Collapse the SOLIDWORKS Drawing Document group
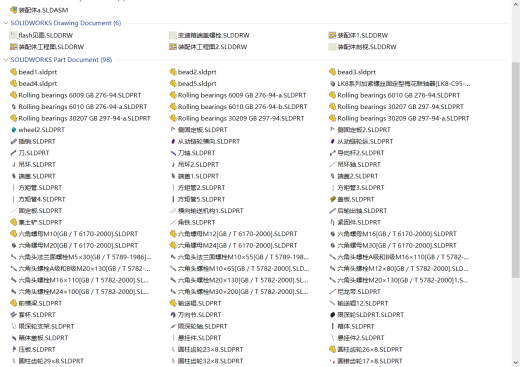This screenshot has height=367, width=520. pyautogui.click(x=6, y=23)
